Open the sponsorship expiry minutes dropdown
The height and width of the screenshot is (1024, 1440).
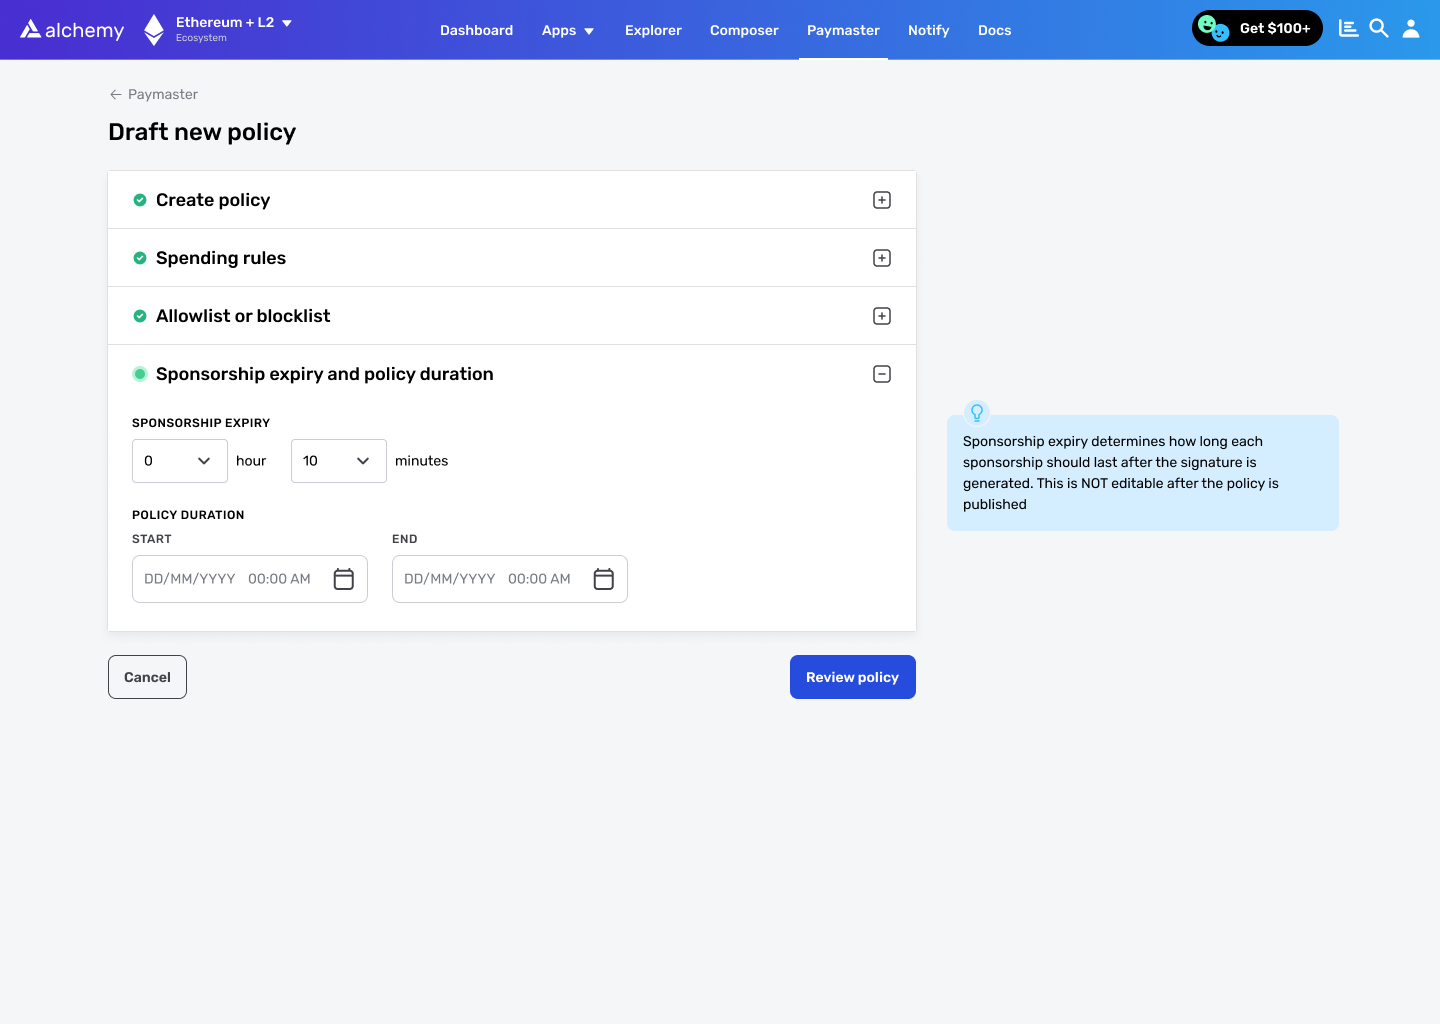click(x=339, y=461)
